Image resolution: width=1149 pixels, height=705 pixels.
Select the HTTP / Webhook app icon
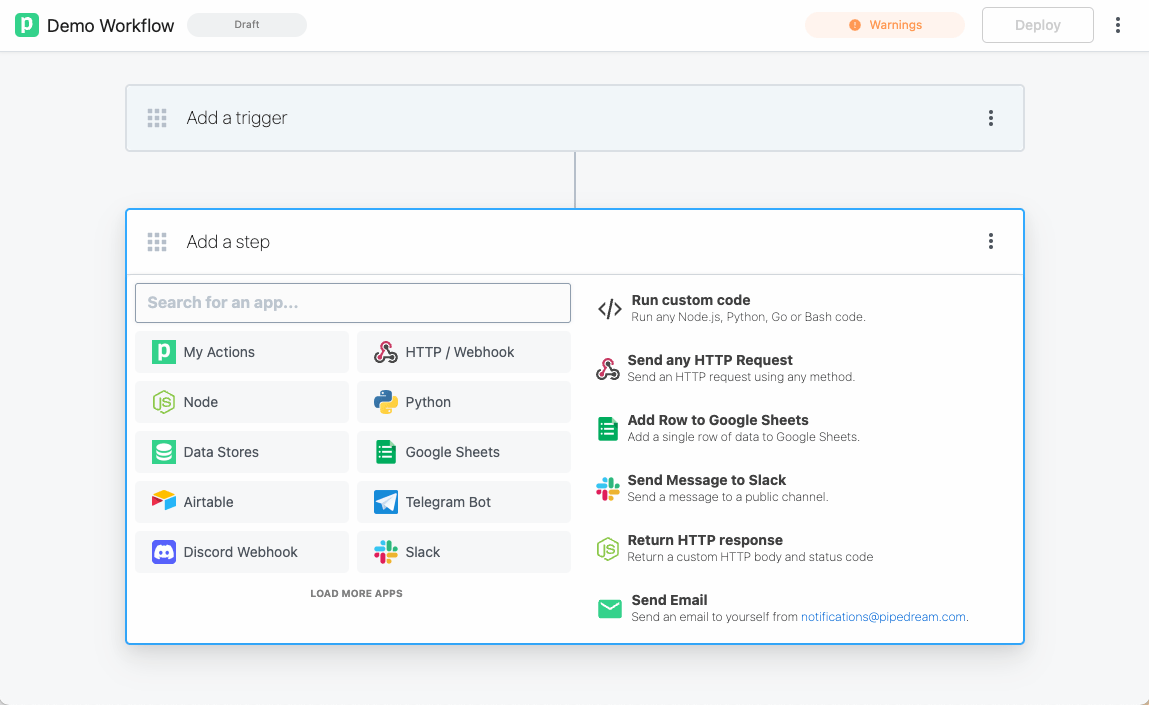pos(385,351)
